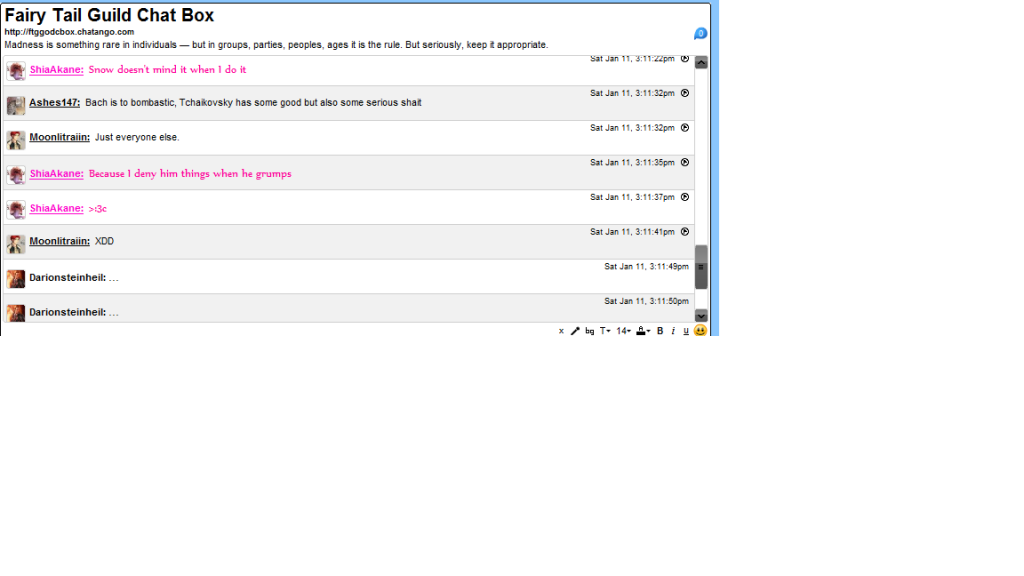Click the arrow icon next to 3:11:37pm timestamp
The height and width of the screenshot is (576, 1024).
pos(685,197)
